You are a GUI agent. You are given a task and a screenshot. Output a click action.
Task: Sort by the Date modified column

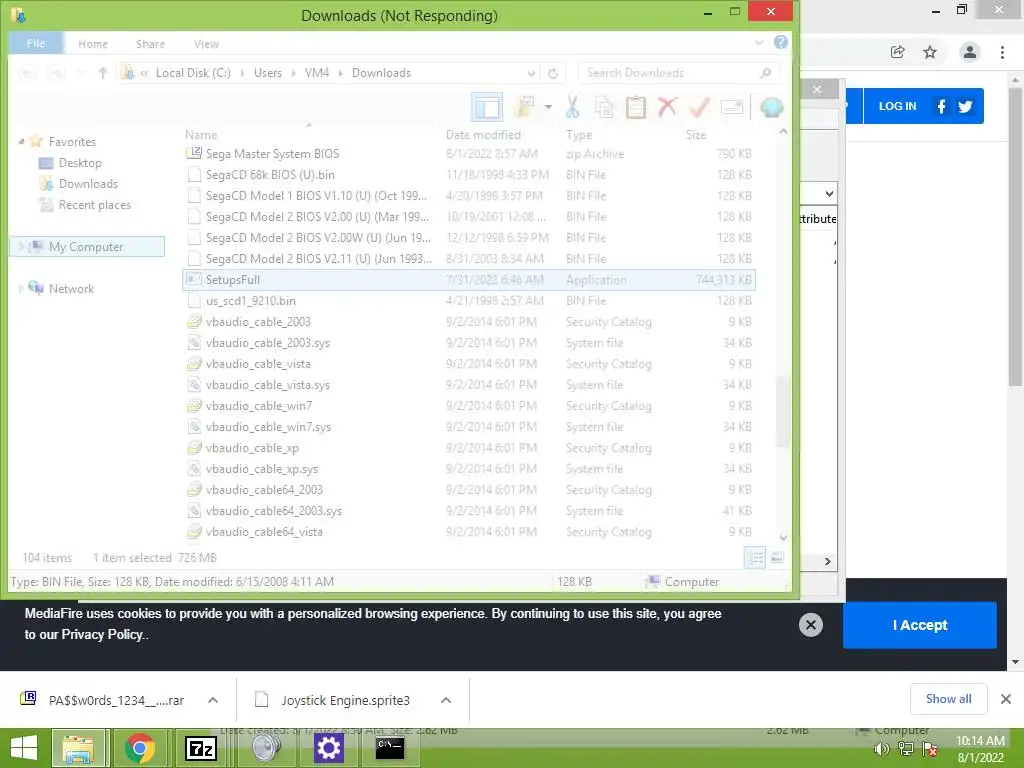(483, 135)
